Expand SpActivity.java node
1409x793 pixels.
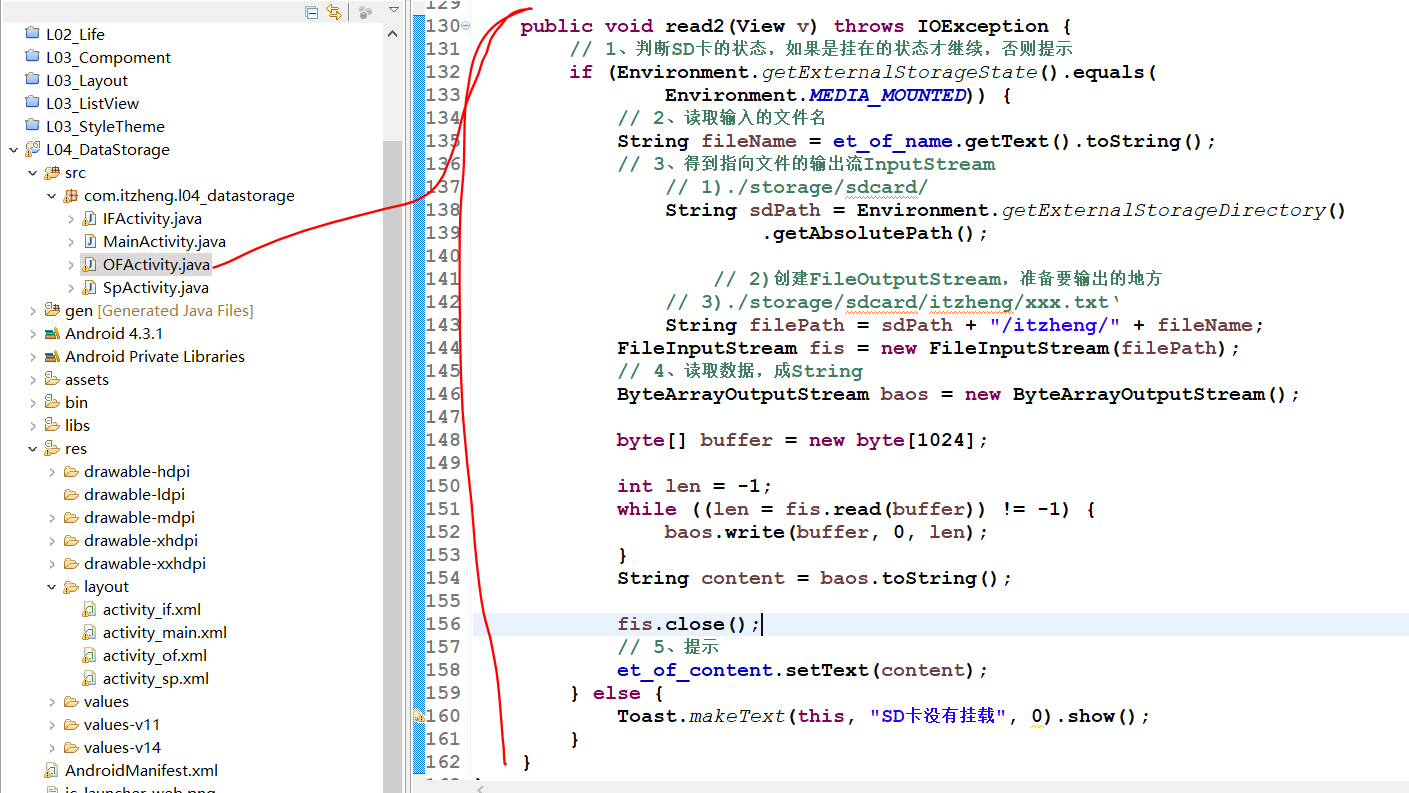point(71,287)
